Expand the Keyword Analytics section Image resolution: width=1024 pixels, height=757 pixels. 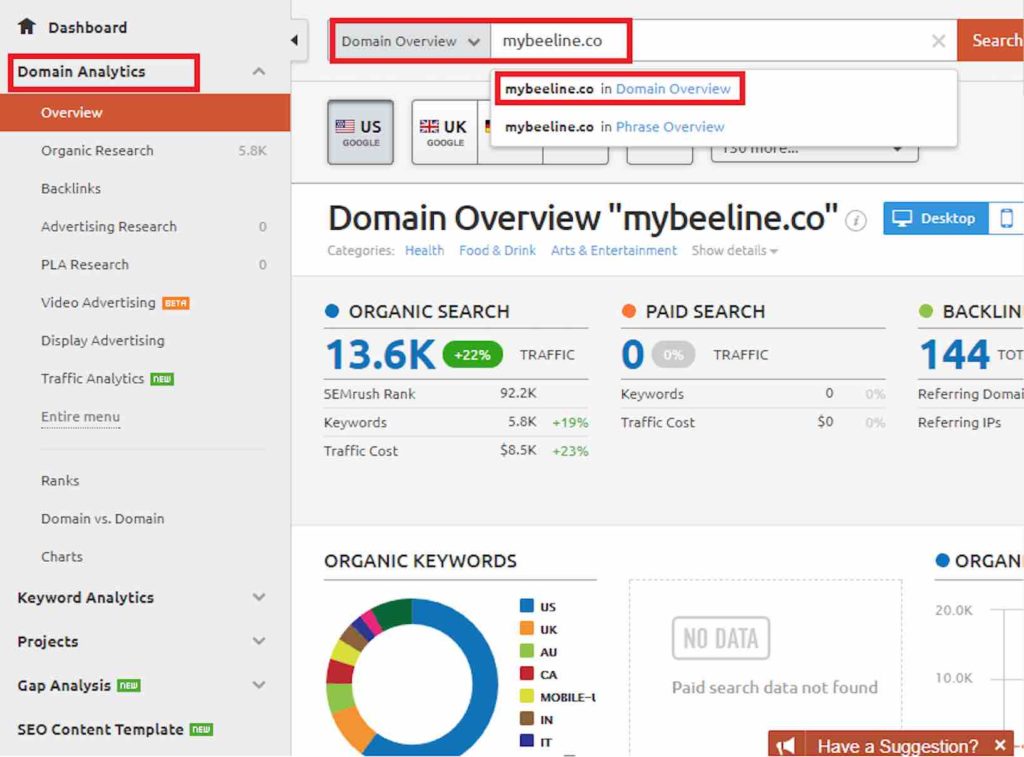[x=84, y=597]
